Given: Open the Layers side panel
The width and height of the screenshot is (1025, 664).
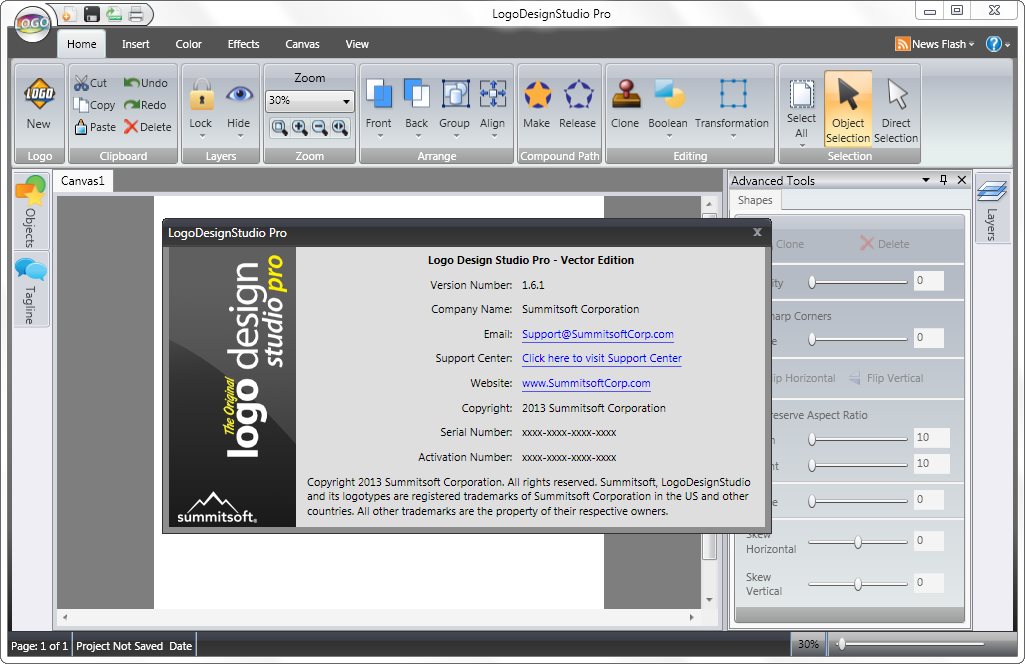Looking at the screenshot, I should click(992, 209).
